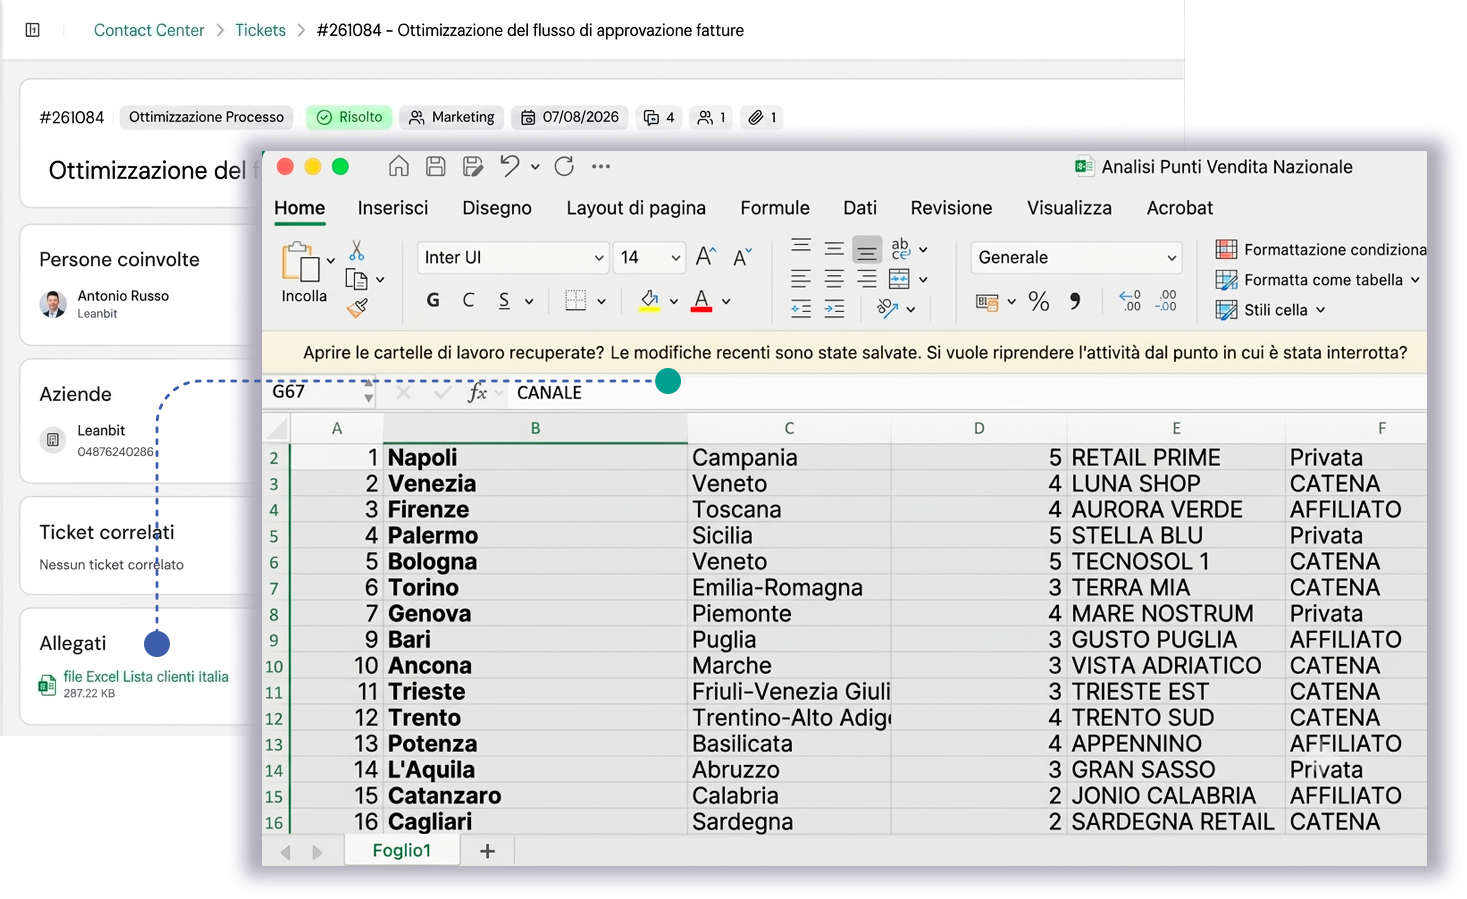Click the Undo arrow icon
1467x899 pixels.
pyautogui.click(x=510, y=166)
